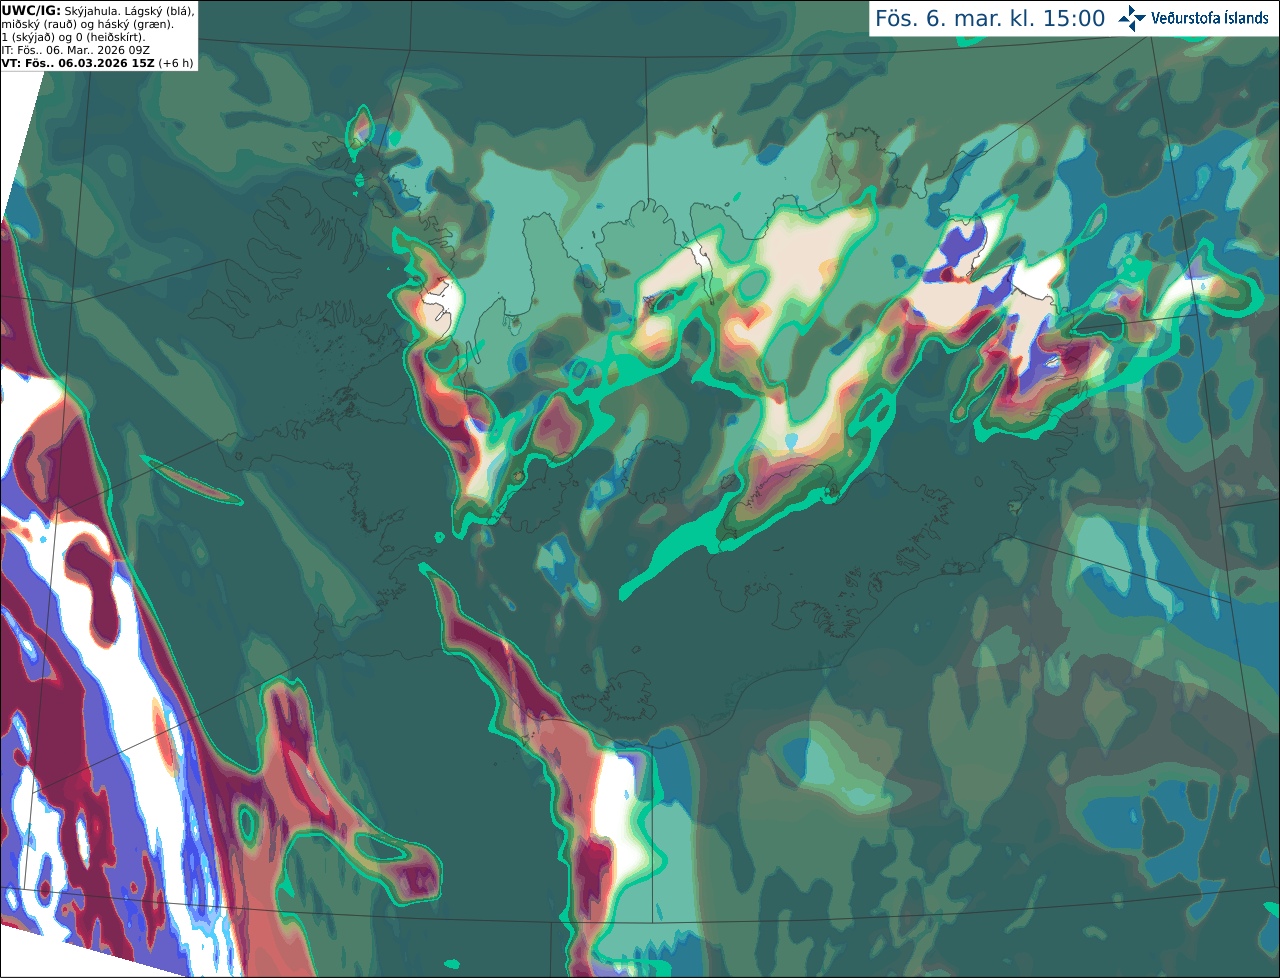Viewport: 1280px width, 978px height.
Task: Click the 'Veðurstofa Íslands' name text
Action: click(1210, 18)
